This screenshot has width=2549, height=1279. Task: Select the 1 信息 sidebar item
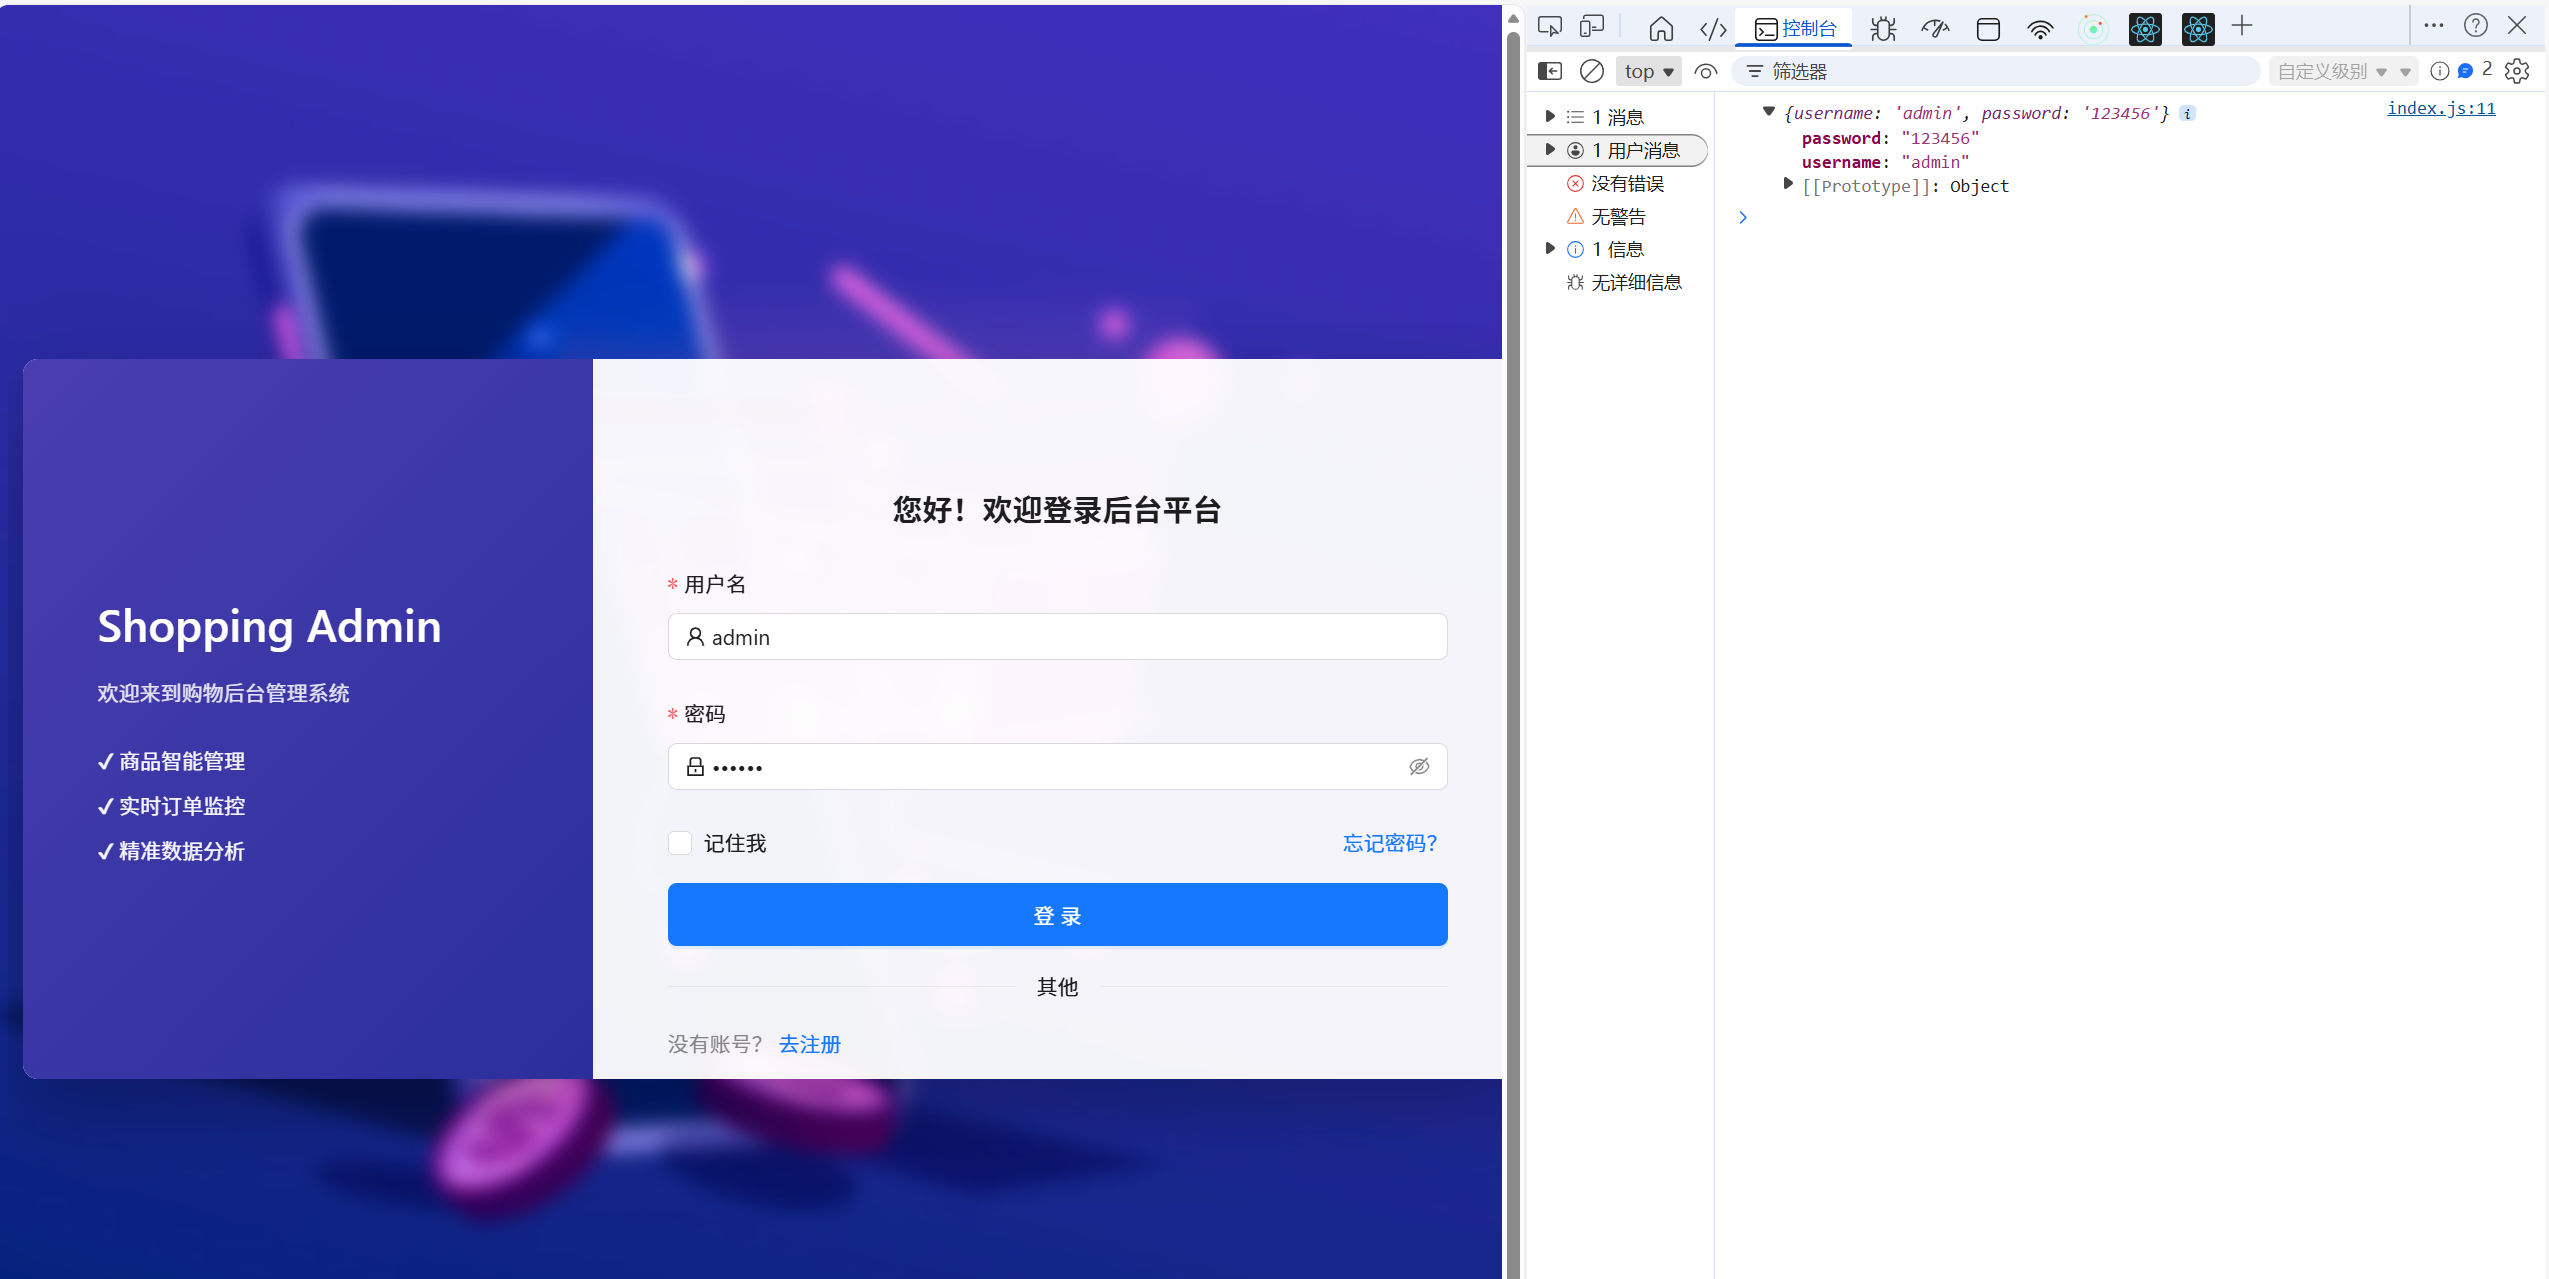(1617, 249)
